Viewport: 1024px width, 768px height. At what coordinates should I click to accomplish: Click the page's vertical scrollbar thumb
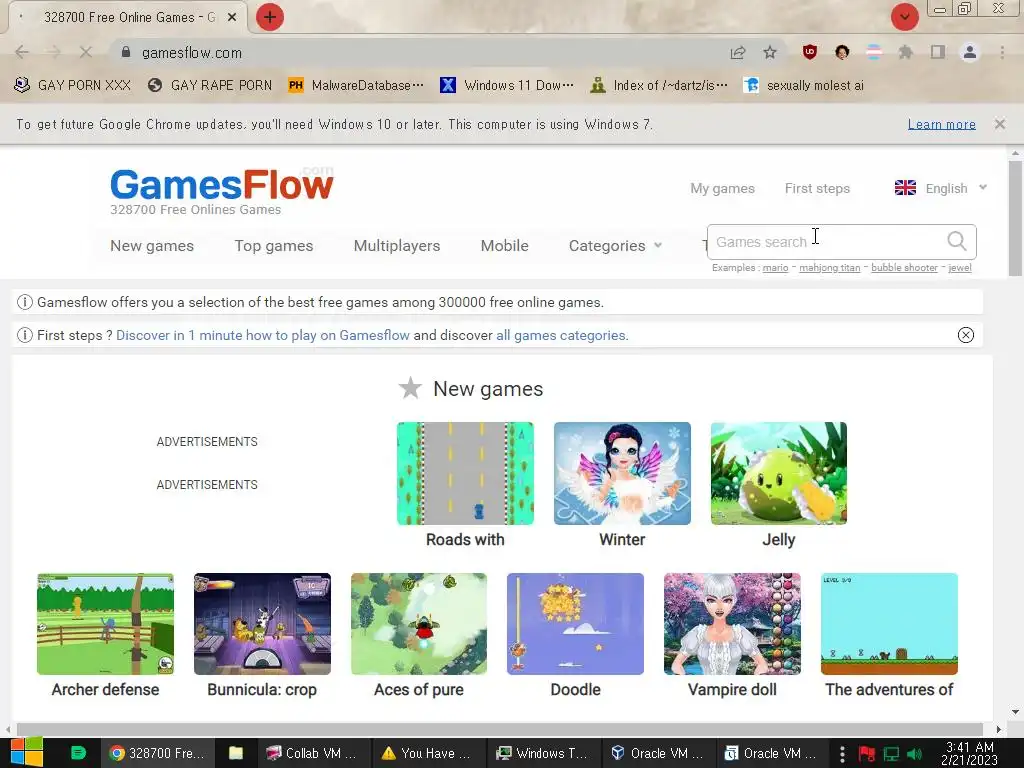point(1015,218)
